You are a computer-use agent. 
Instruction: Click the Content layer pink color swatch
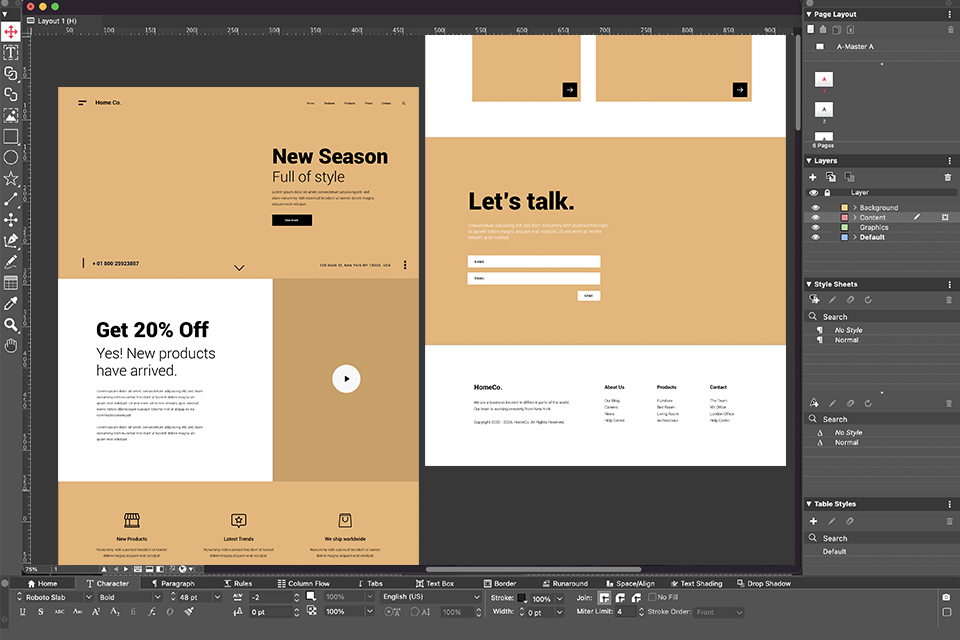pos(844,217)
